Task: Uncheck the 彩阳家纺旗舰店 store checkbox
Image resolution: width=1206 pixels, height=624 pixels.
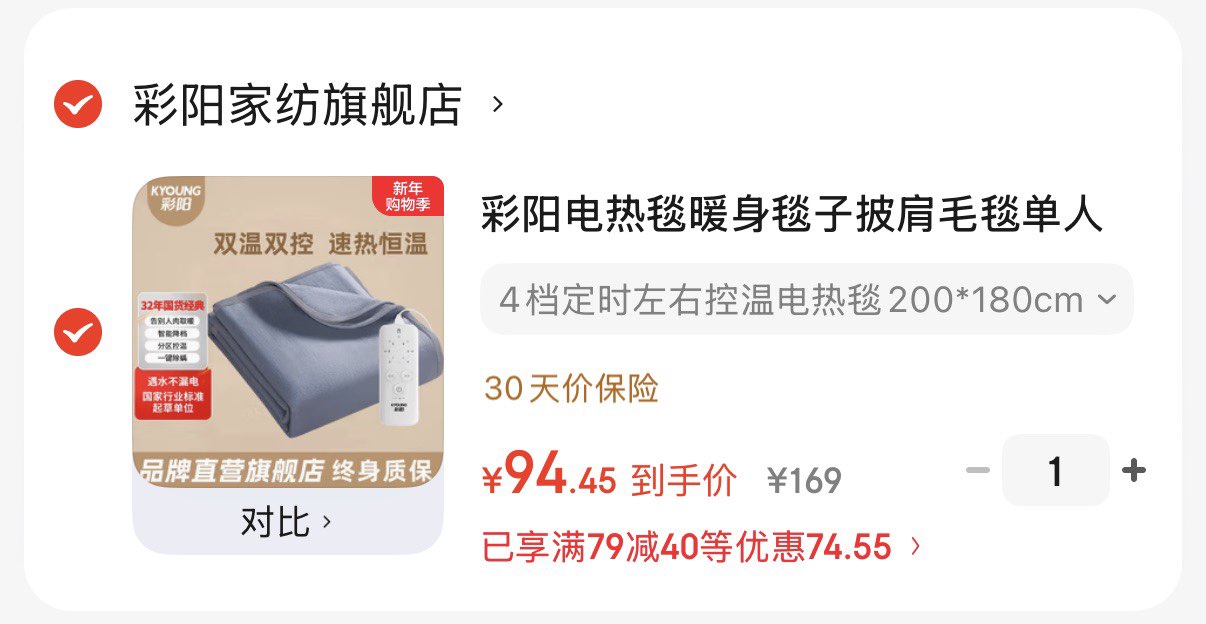Action: click(78, 103)
